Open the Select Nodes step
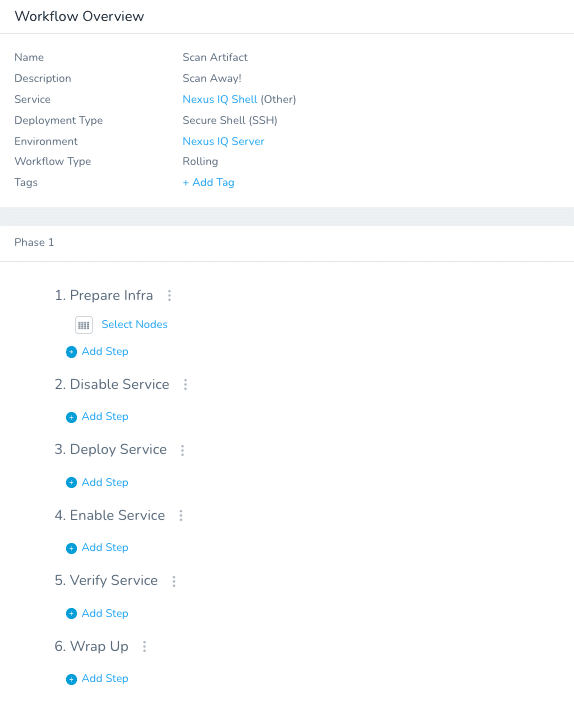 (134, 324)
